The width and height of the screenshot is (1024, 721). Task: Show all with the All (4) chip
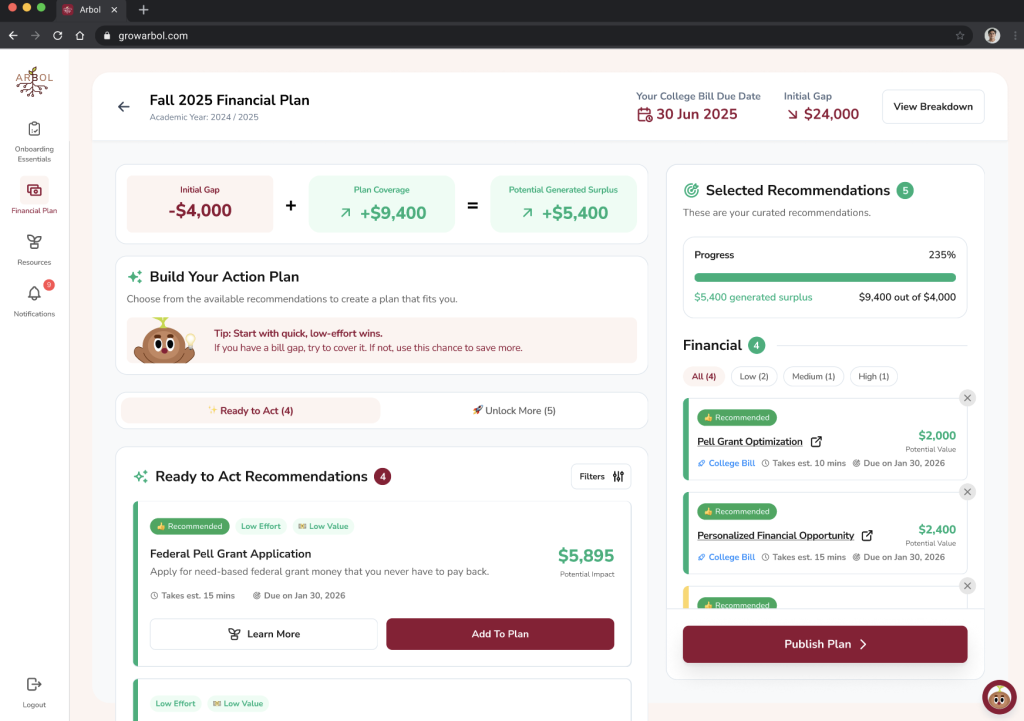point(704,377)
